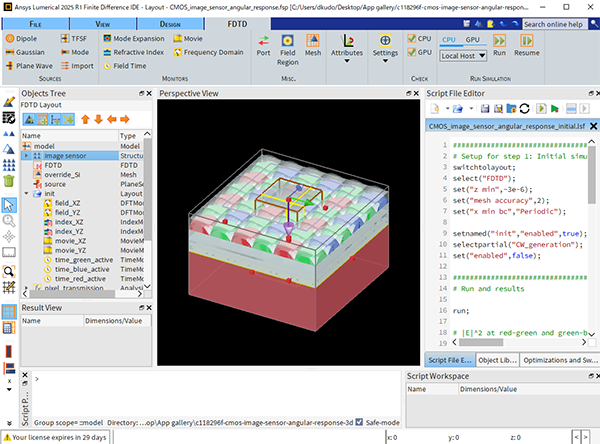Select the time_green_active item

(x=84, y=260)
